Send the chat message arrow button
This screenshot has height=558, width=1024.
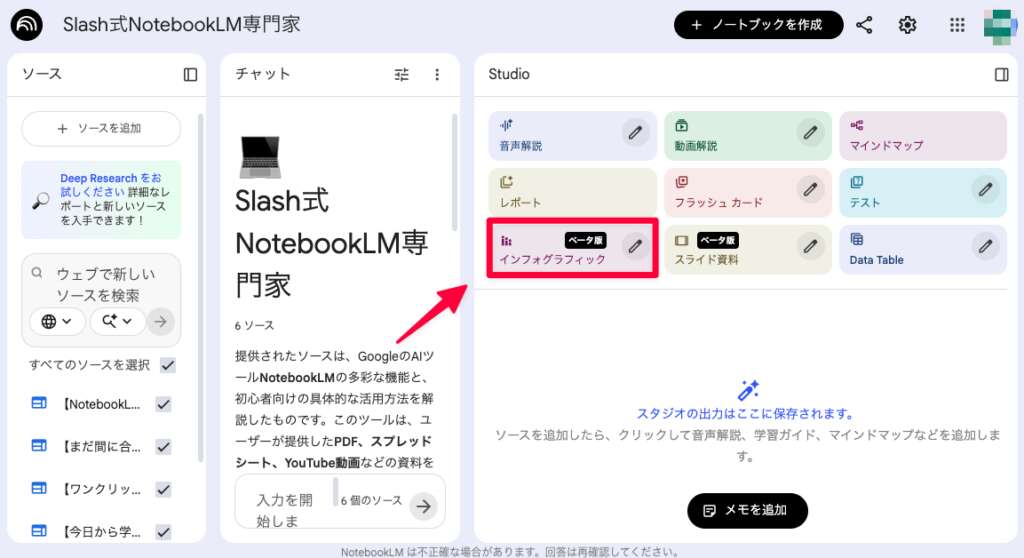coord(423,506)
